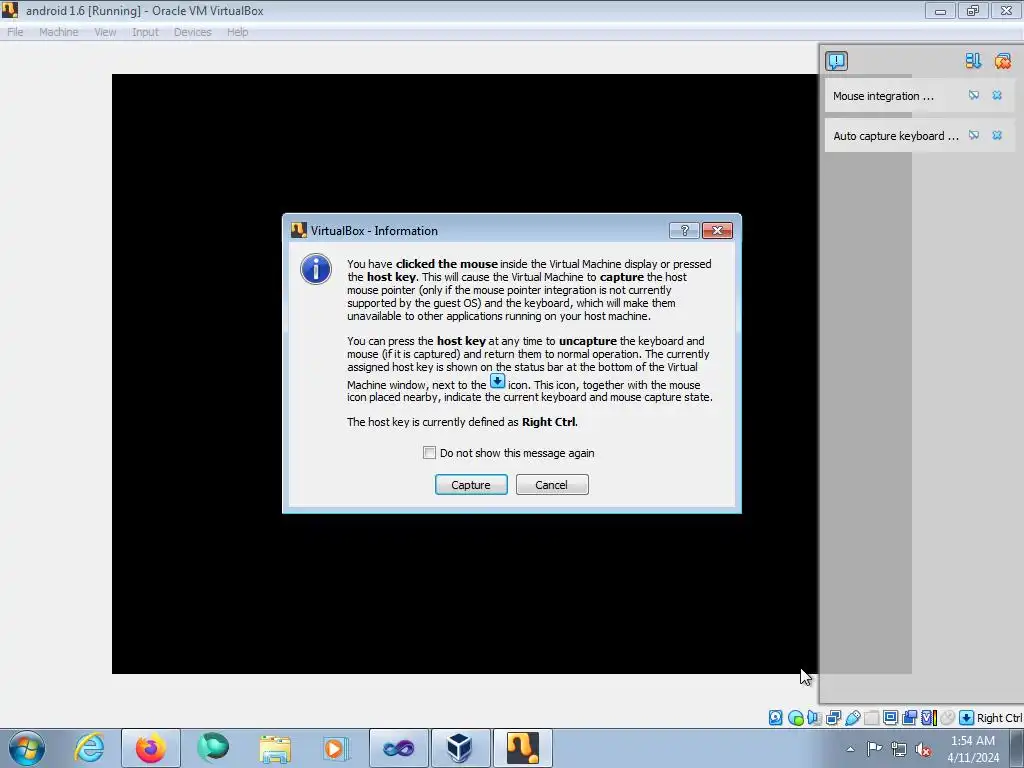Click the optical disk status icon
The height and width of the screenshot is (768, 1024).
(795, 718)
